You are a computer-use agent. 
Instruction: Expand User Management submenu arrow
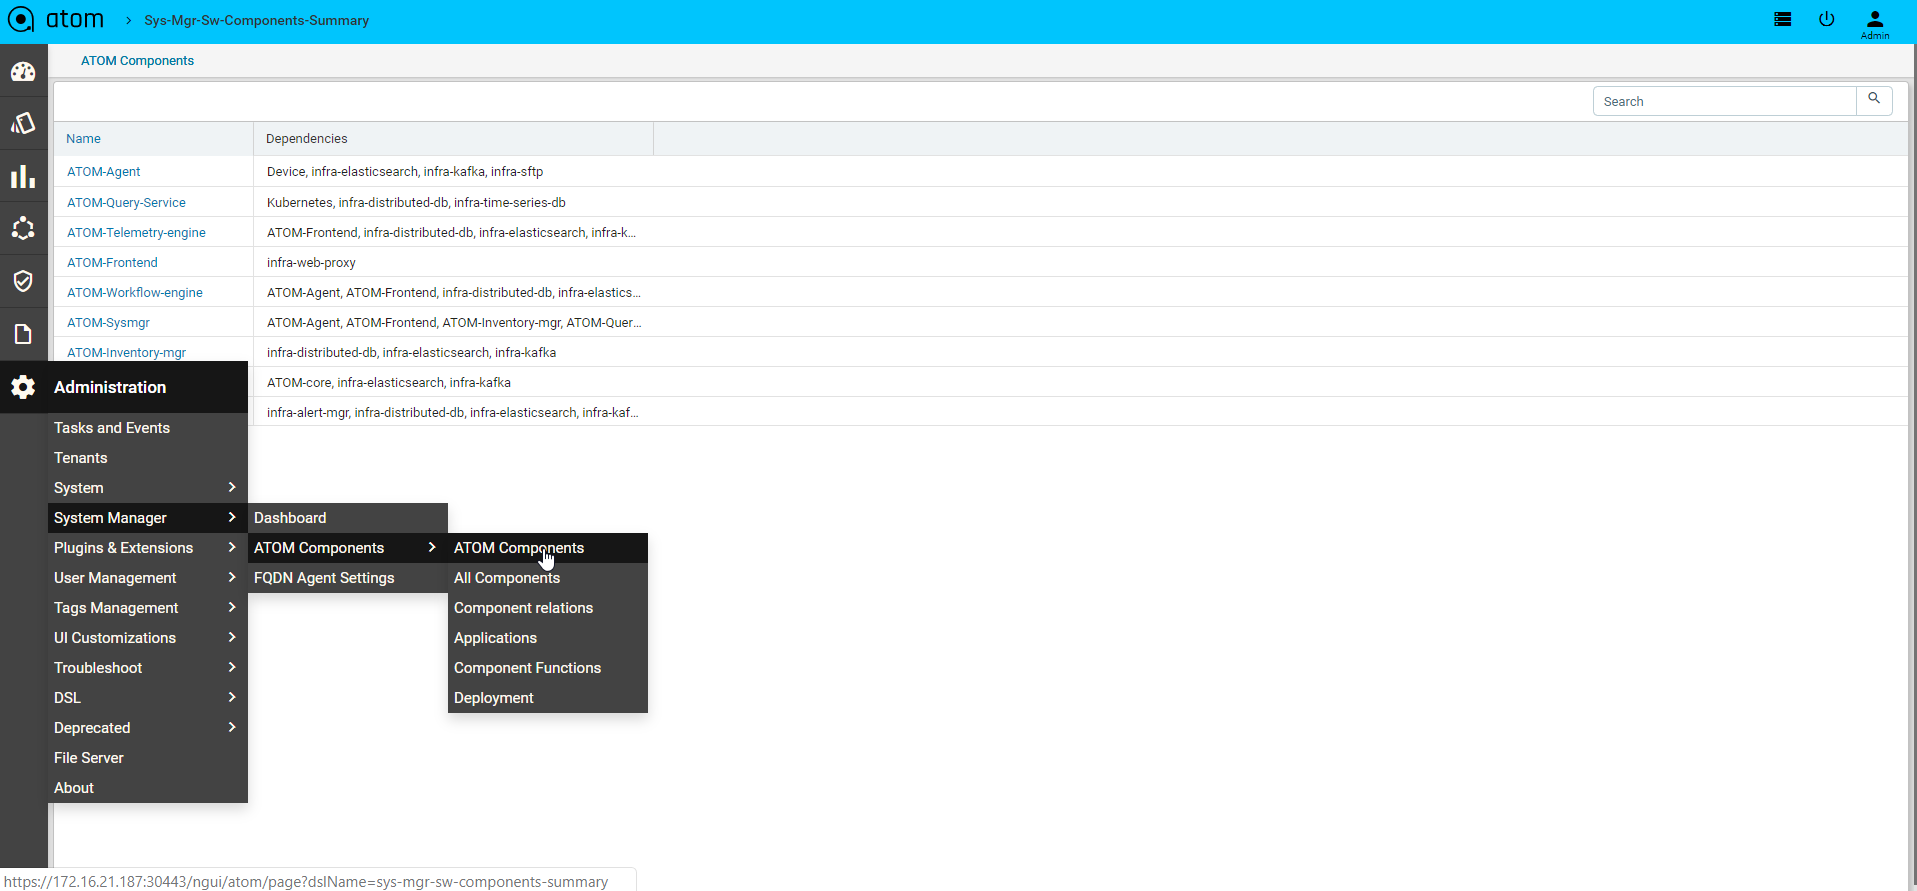pos(232,577)
